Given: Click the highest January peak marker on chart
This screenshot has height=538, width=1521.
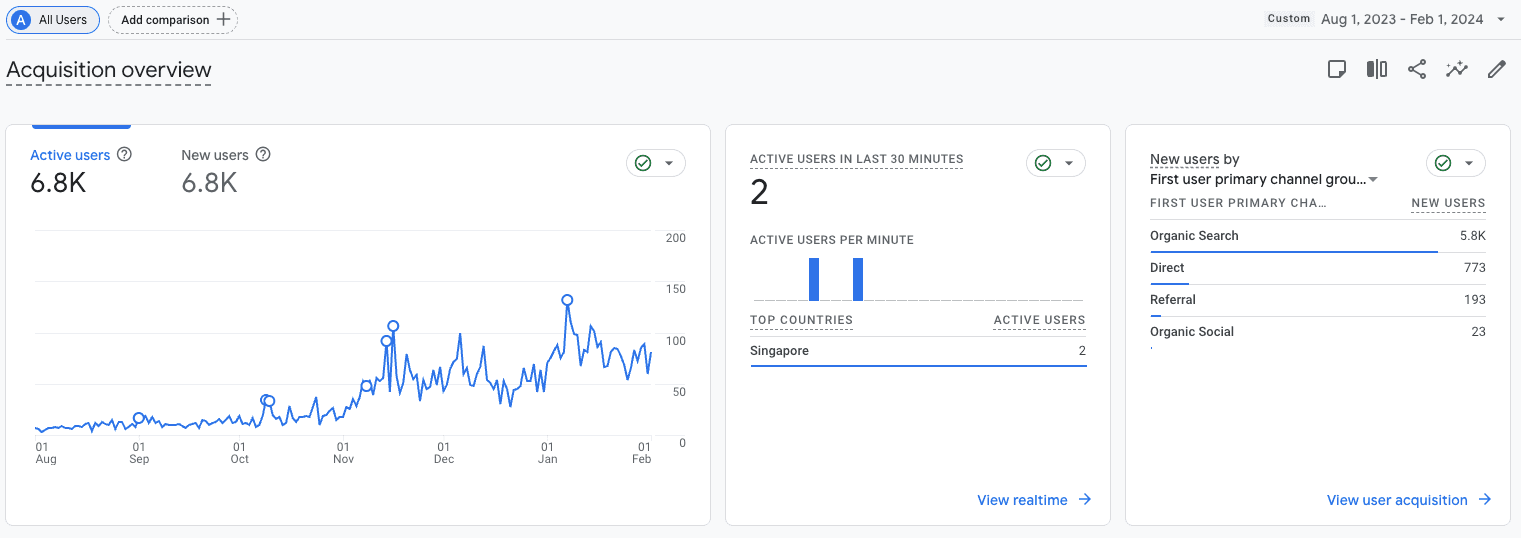Looking at the screenshot, I should click(567, 300).
